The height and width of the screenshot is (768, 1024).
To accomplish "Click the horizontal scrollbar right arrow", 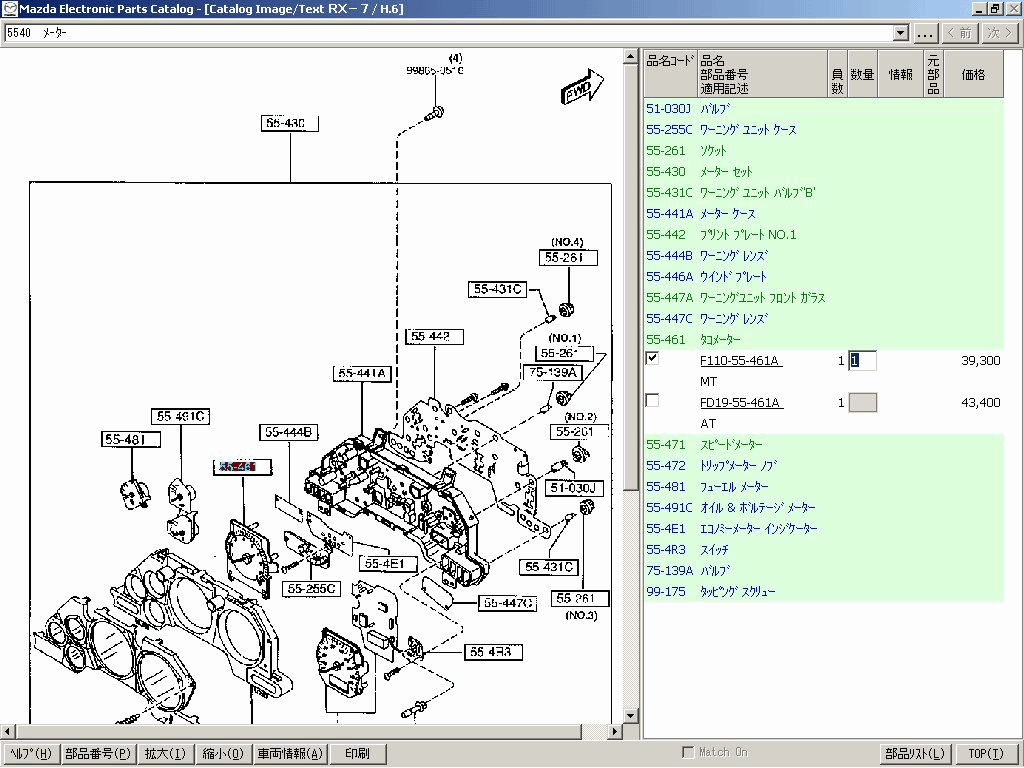I will [614, 731].
